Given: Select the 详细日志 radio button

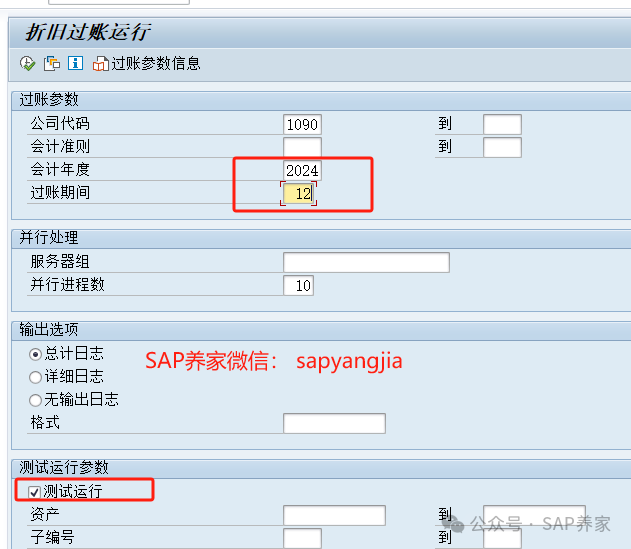Looking at the screenshot, I should point(35,377).
